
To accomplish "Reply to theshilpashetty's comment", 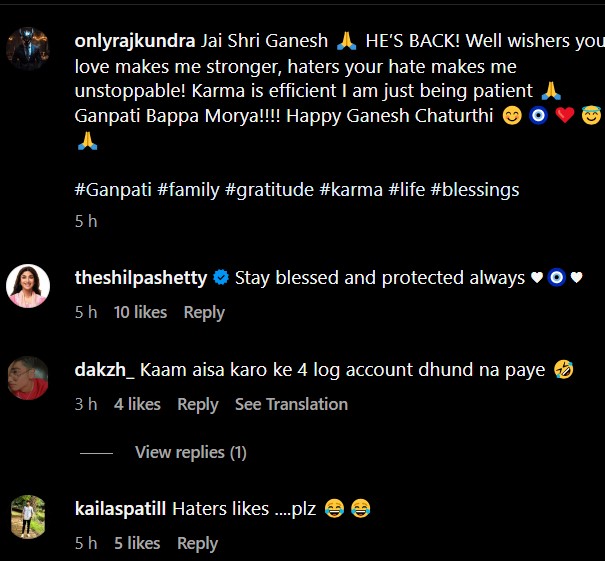I will pyautogui.click(x=204, y=312).
